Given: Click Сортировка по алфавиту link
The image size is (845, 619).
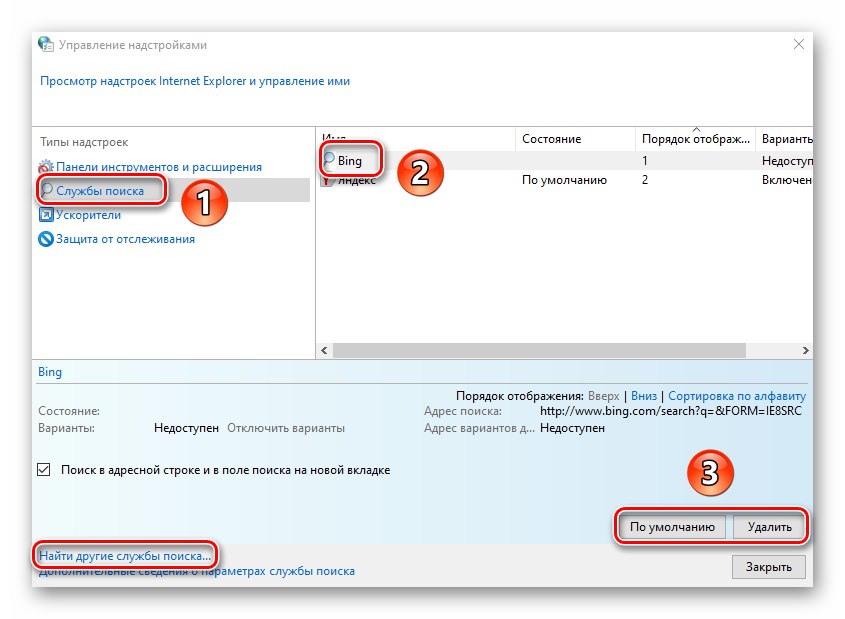Looking at the screenshot, I should tap(737, 395).
